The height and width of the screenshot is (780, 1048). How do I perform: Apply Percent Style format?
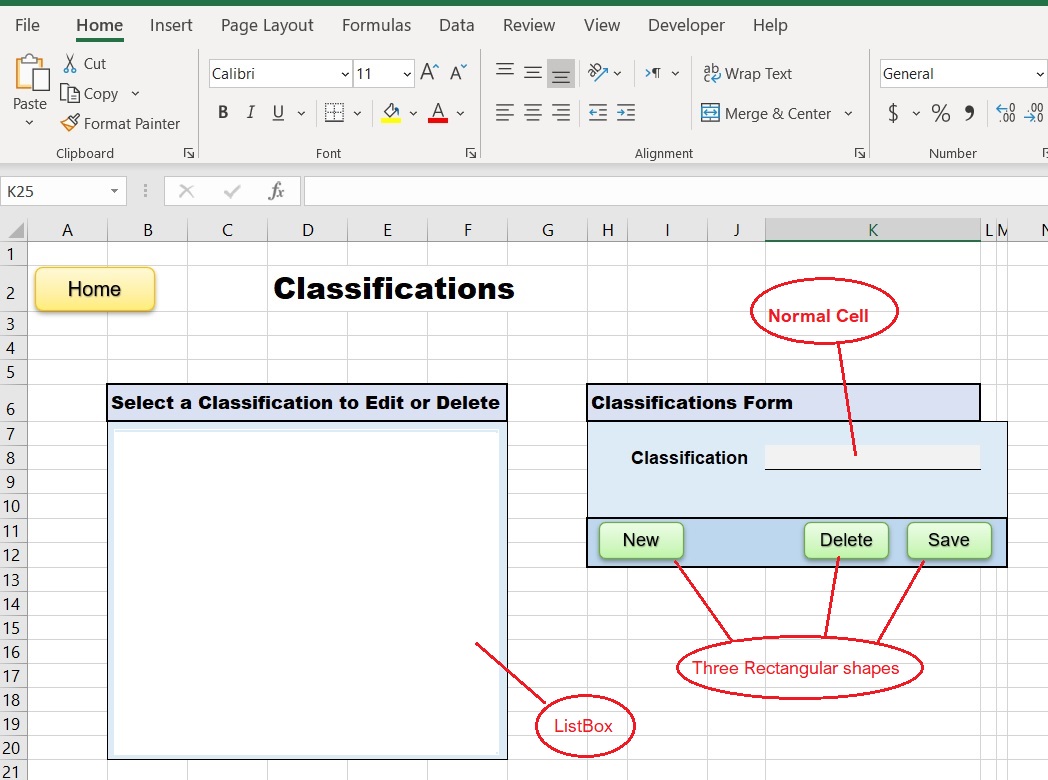[940, 112]
